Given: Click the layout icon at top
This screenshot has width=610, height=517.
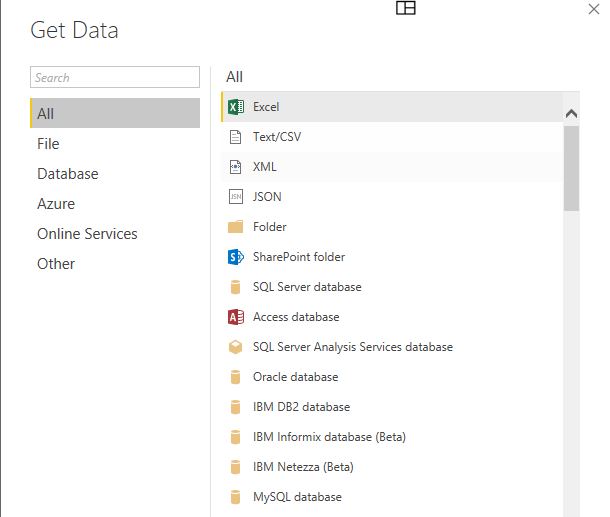Looking at the screenshot, I should click(405, 8).
